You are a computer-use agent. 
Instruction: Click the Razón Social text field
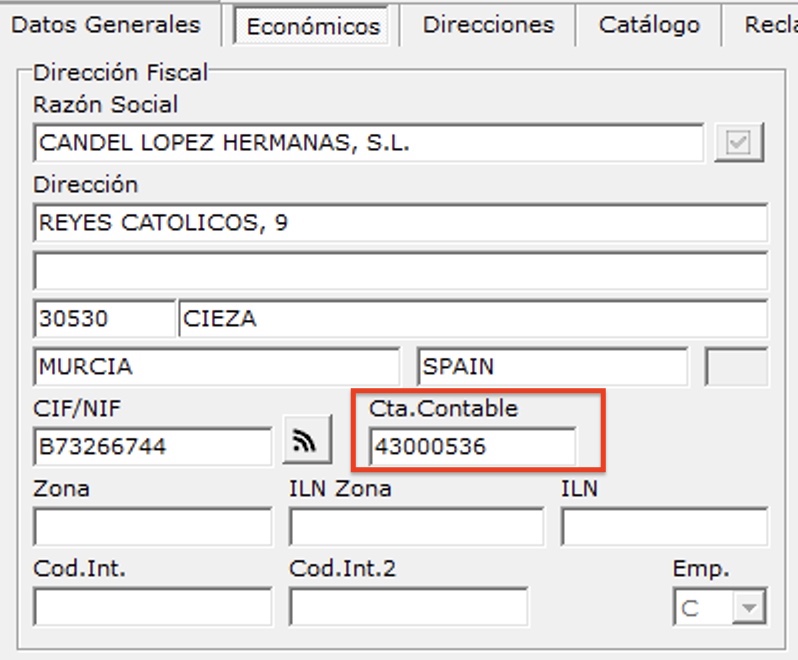[x=368, y=144]
